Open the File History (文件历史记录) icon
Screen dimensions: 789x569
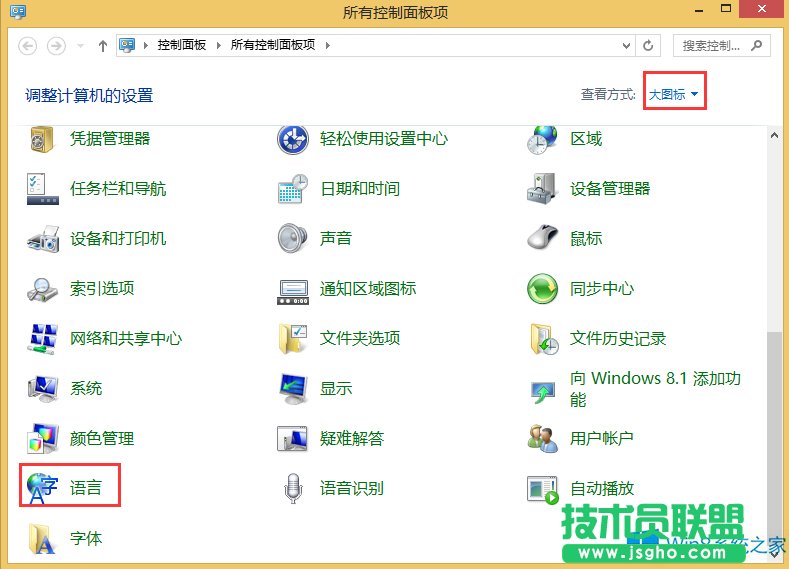tap(544, 339)
